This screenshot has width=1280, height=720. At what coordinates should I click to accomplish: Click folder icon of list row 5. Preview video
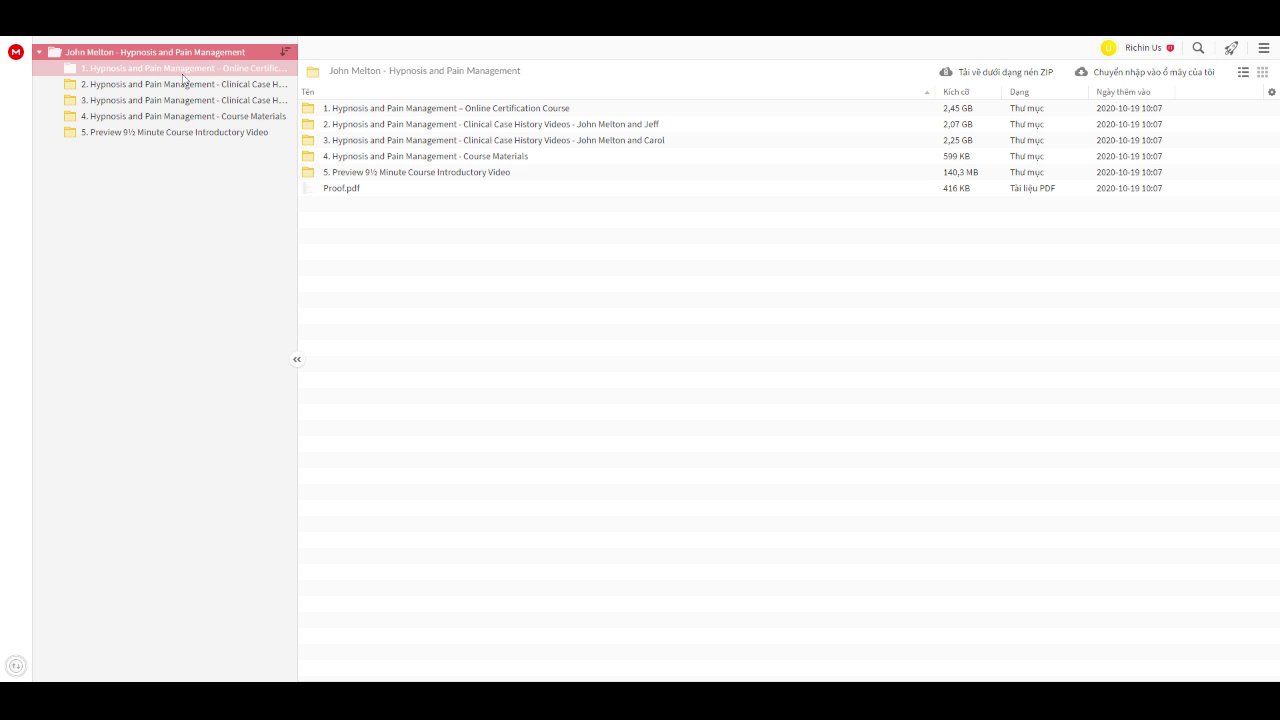[x=308, y=172]
